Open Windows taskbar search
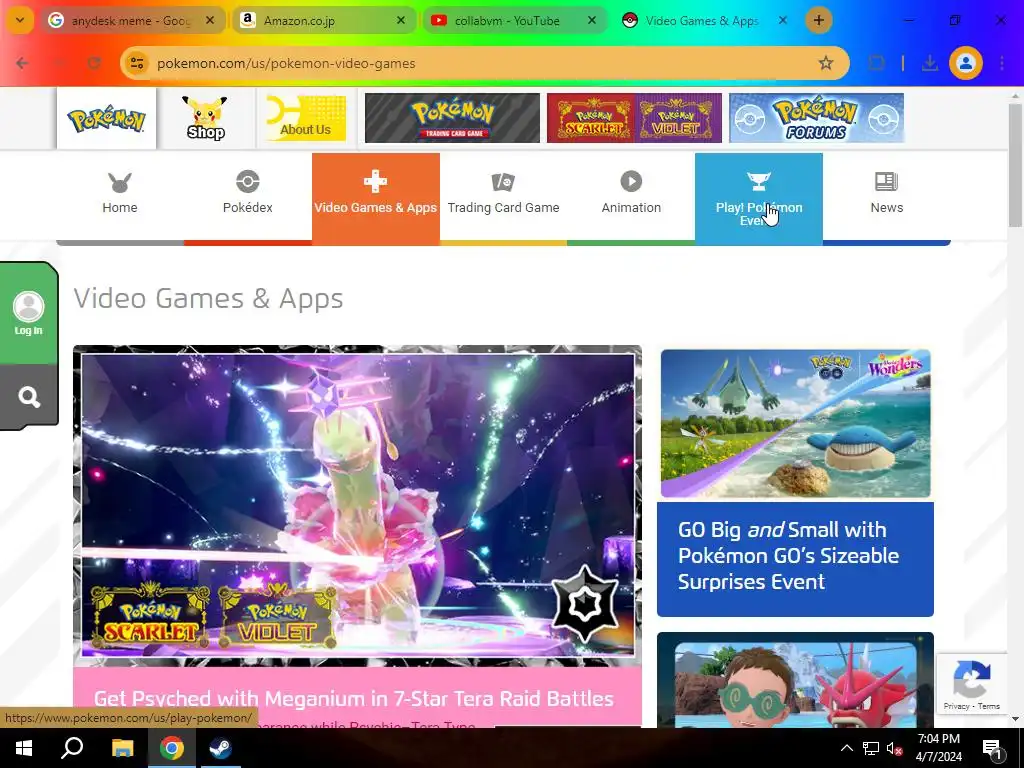The image size is (1024, 768). (72, 748)
